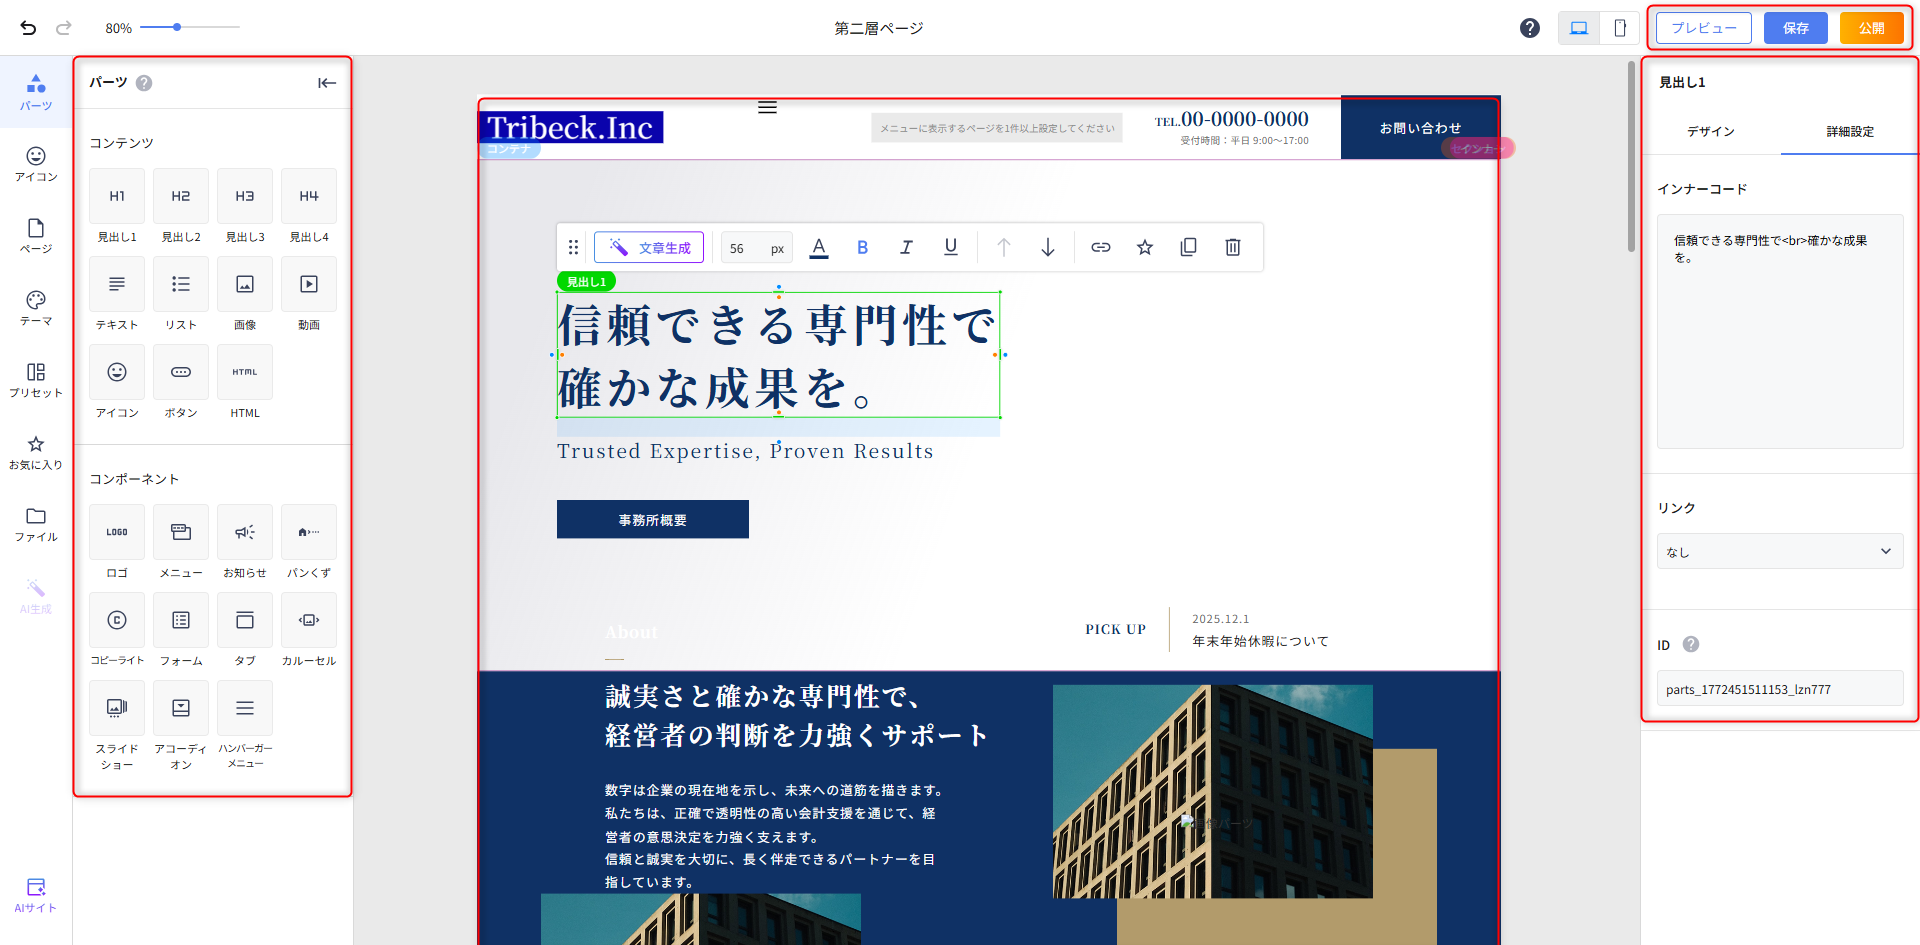Click the 保存 save button
Image resolution: width=1920 pixels, height=945 pixels.
pos(1795,28)
